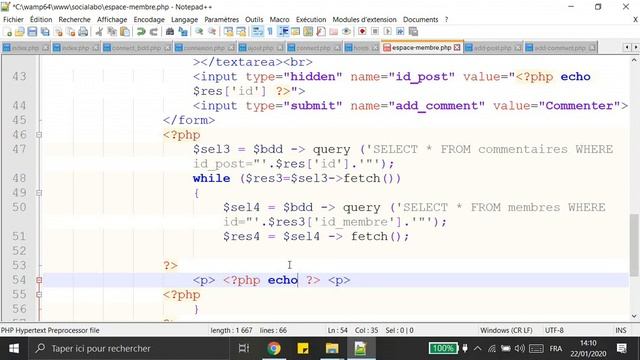
Task: Switch to the add-post.php tab
Action: 493,48
